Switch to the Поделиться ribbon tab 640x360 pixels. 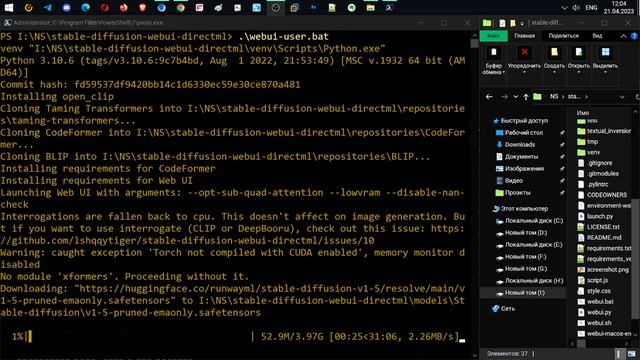(563, 36)
